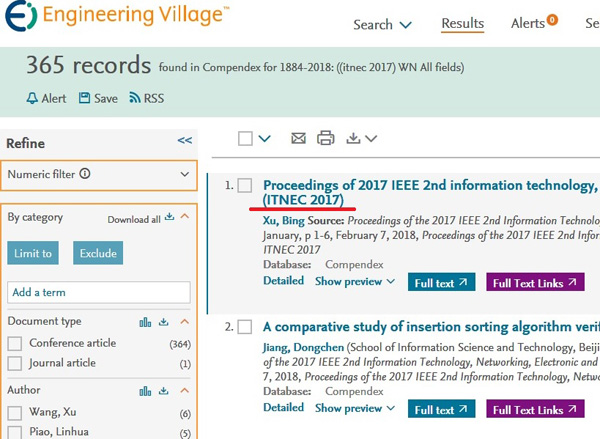
Task: Show preview of result 2
Action: click(x=354, y=408)
